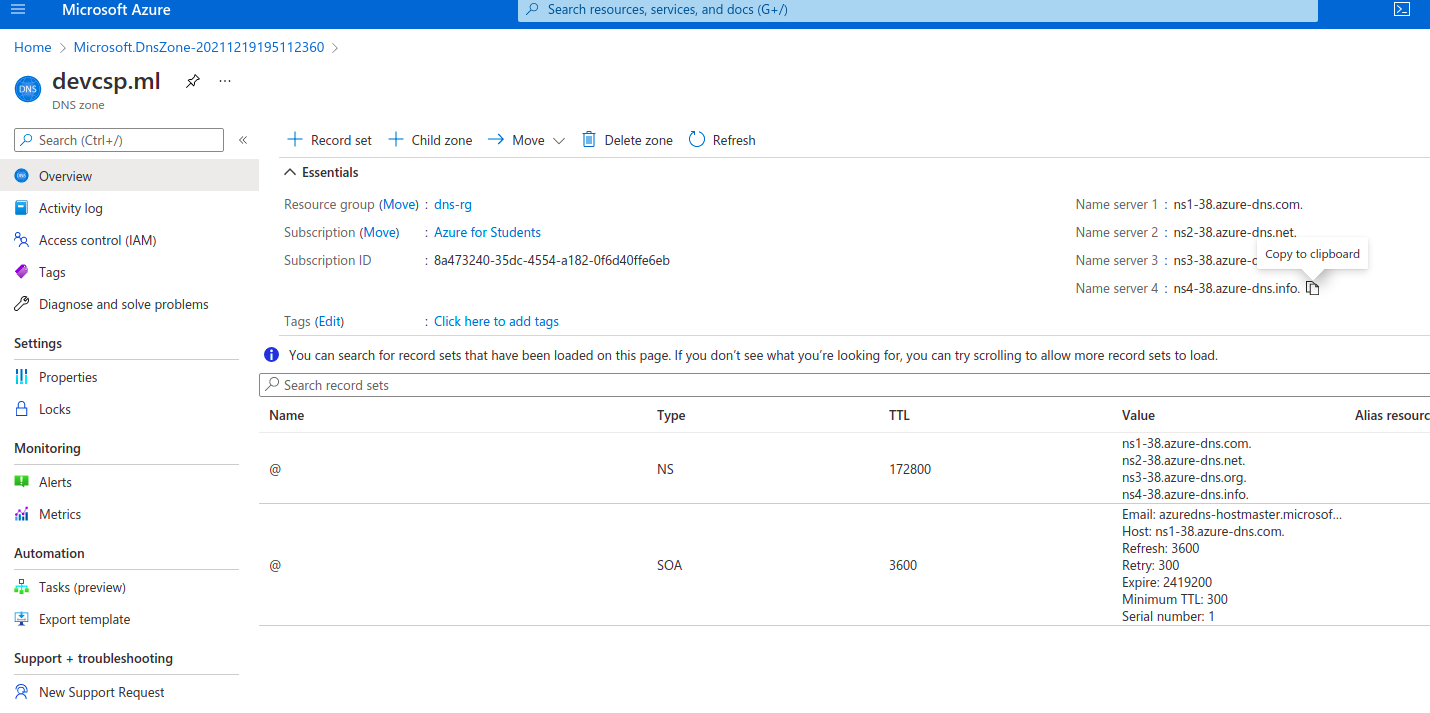This screenshot has height=713, width=1430.
Task: Click the Azure for Students subscription link
Action: [x=487, y=232]
